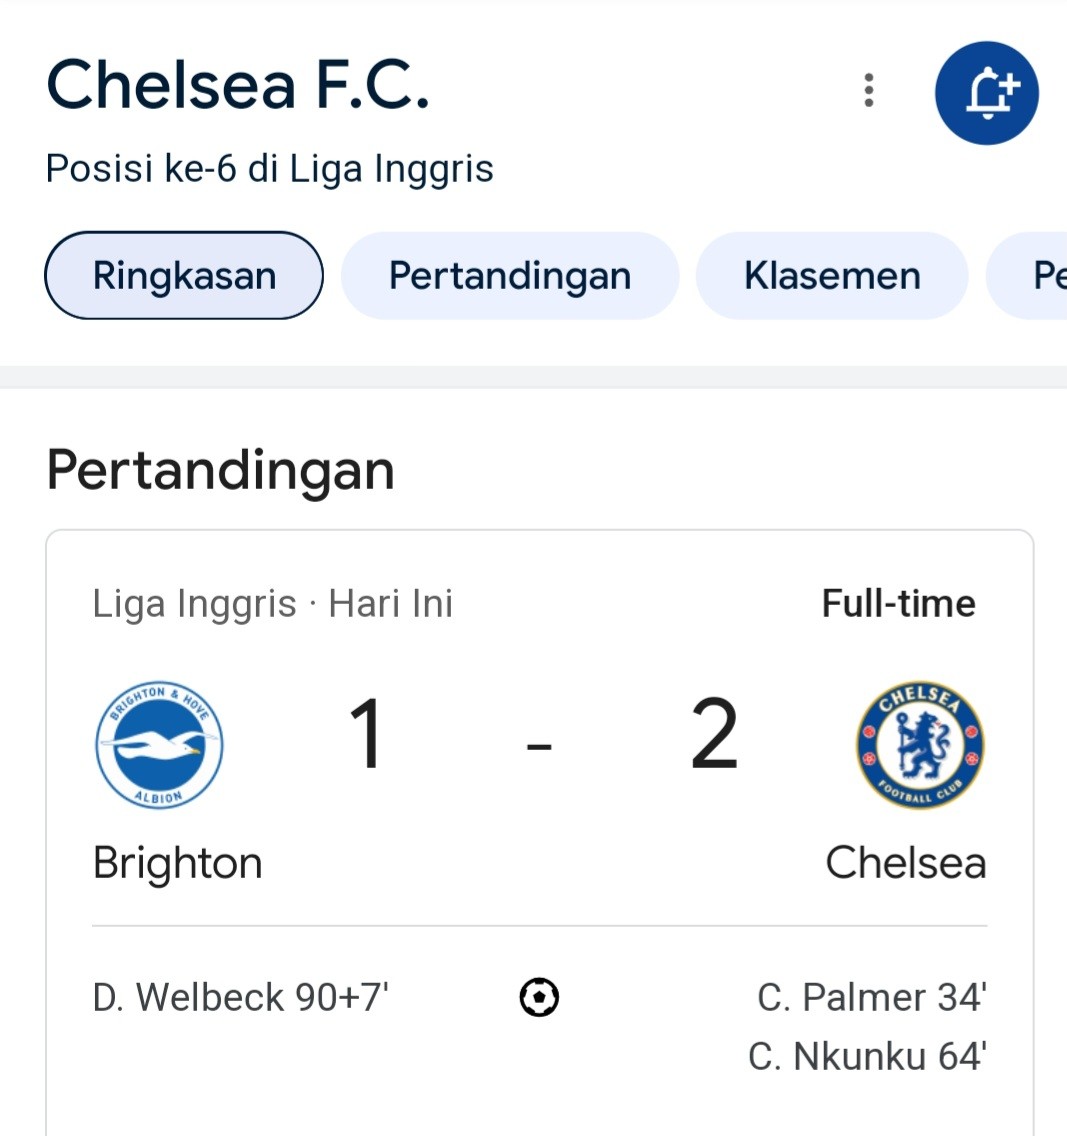Image resolution: width=1067 pixels, height=1136 pixels.
Task: Select C. Nkunku 64' goal entry
Action: click(x=867, y=1056)
